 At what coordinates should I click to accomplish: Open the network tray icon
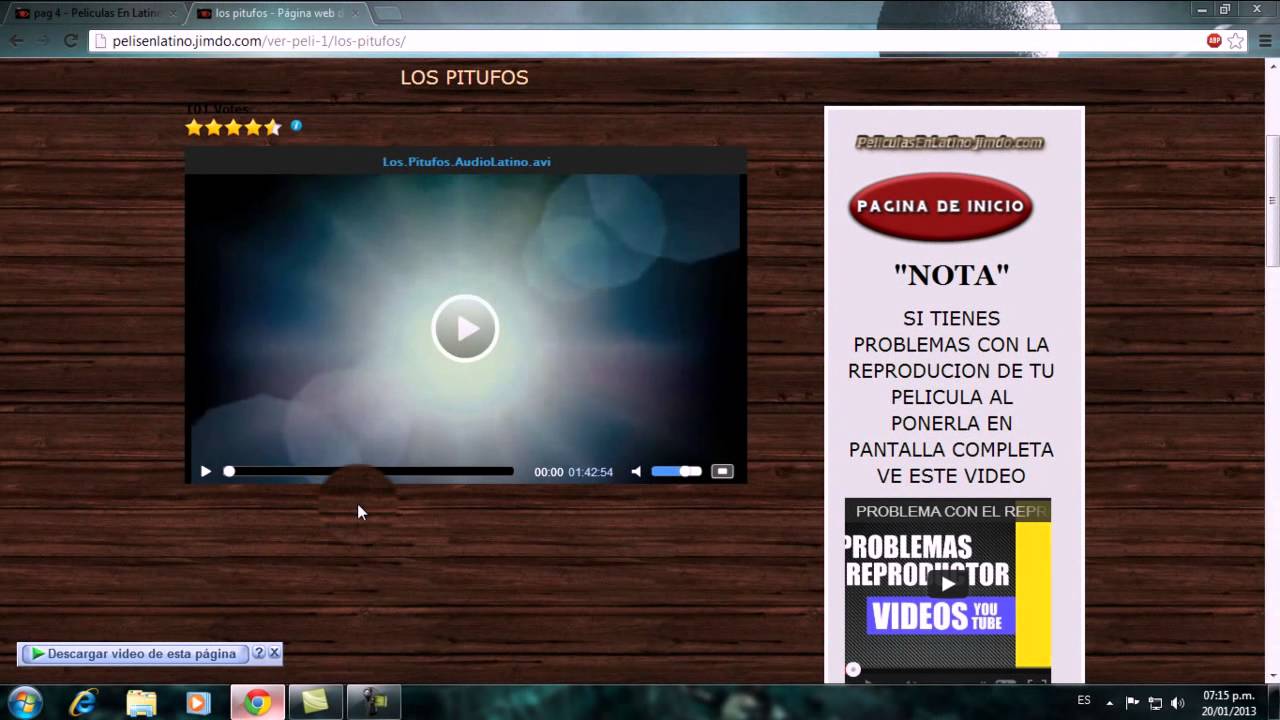coord(1155,702)
